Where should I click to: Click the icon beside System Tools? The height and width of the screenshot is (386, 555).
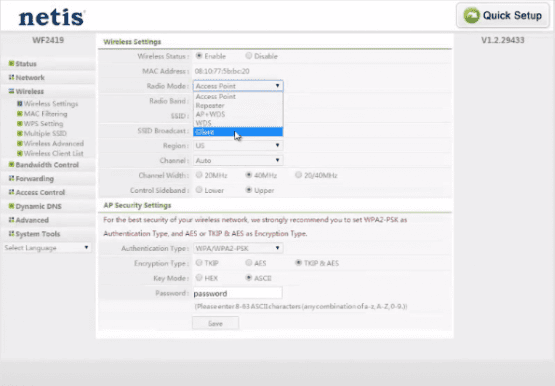click(11, 234)
